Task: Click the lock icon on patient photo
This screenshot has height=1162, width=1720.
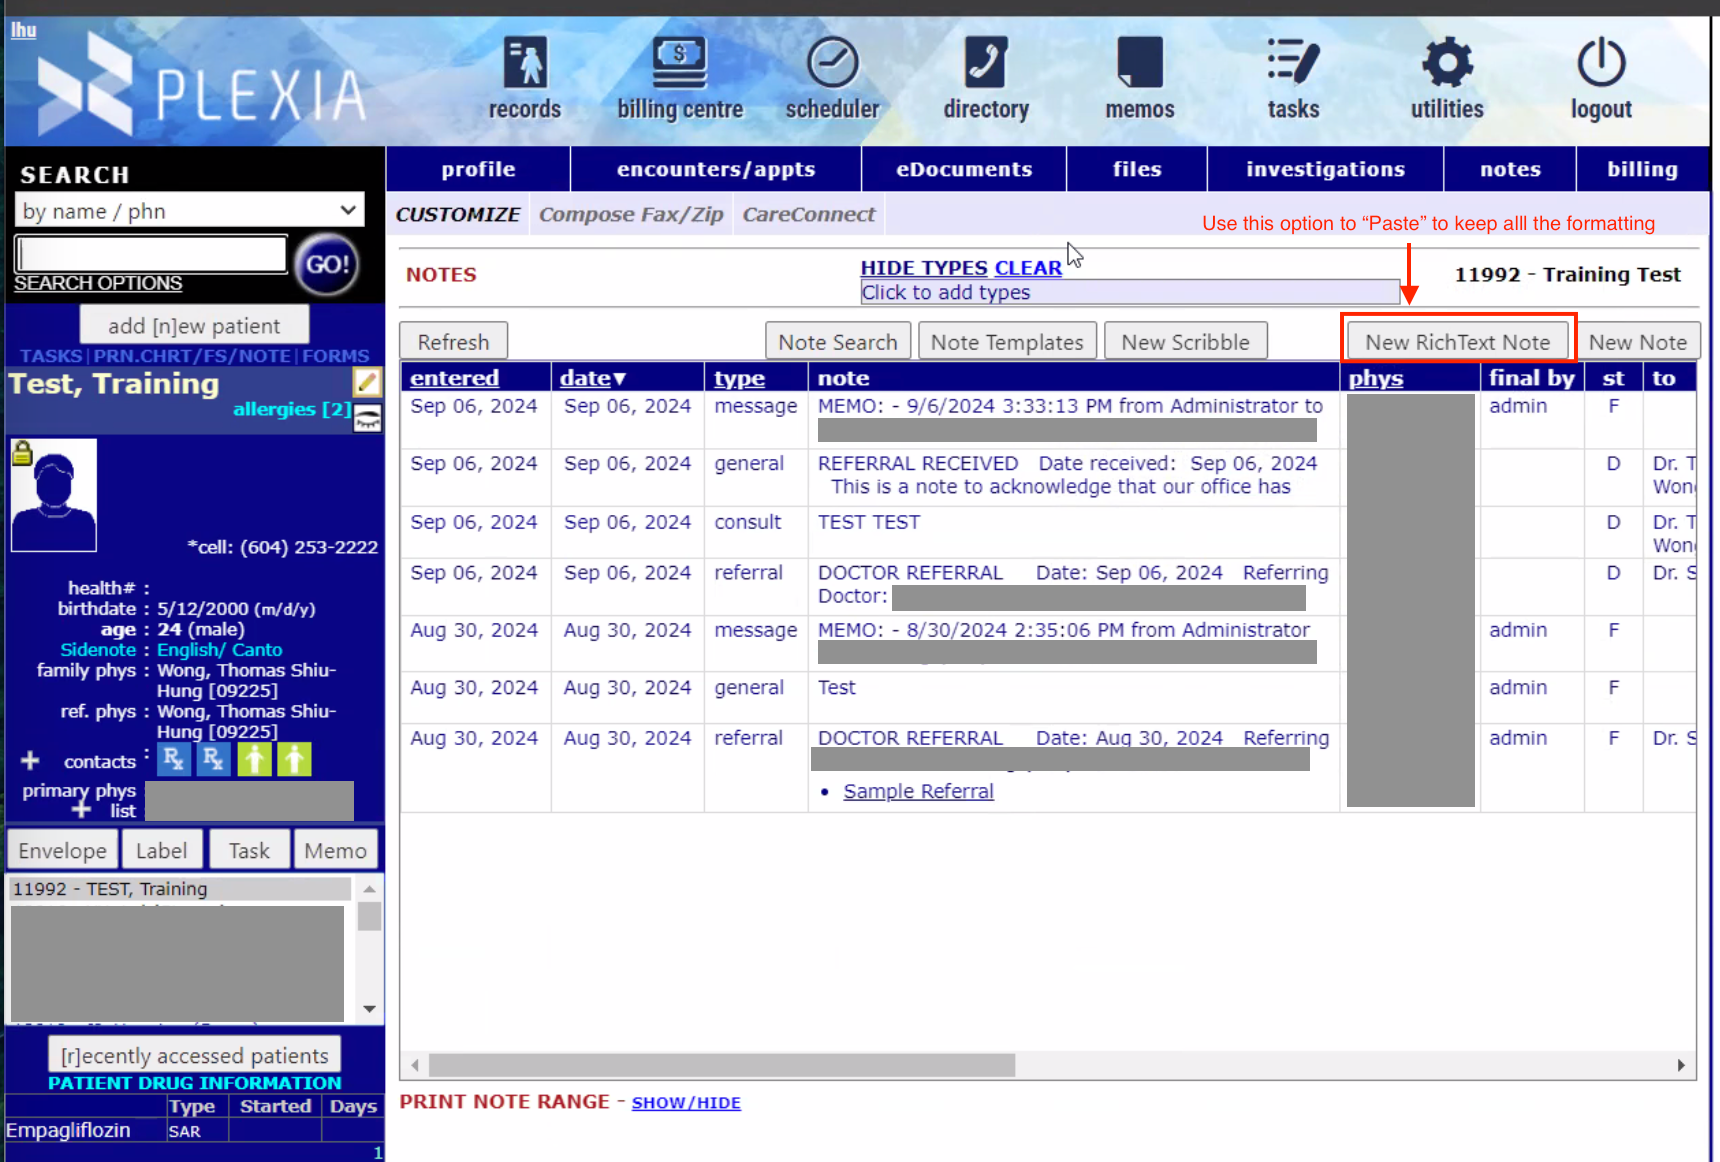Action: click(22, 453)
